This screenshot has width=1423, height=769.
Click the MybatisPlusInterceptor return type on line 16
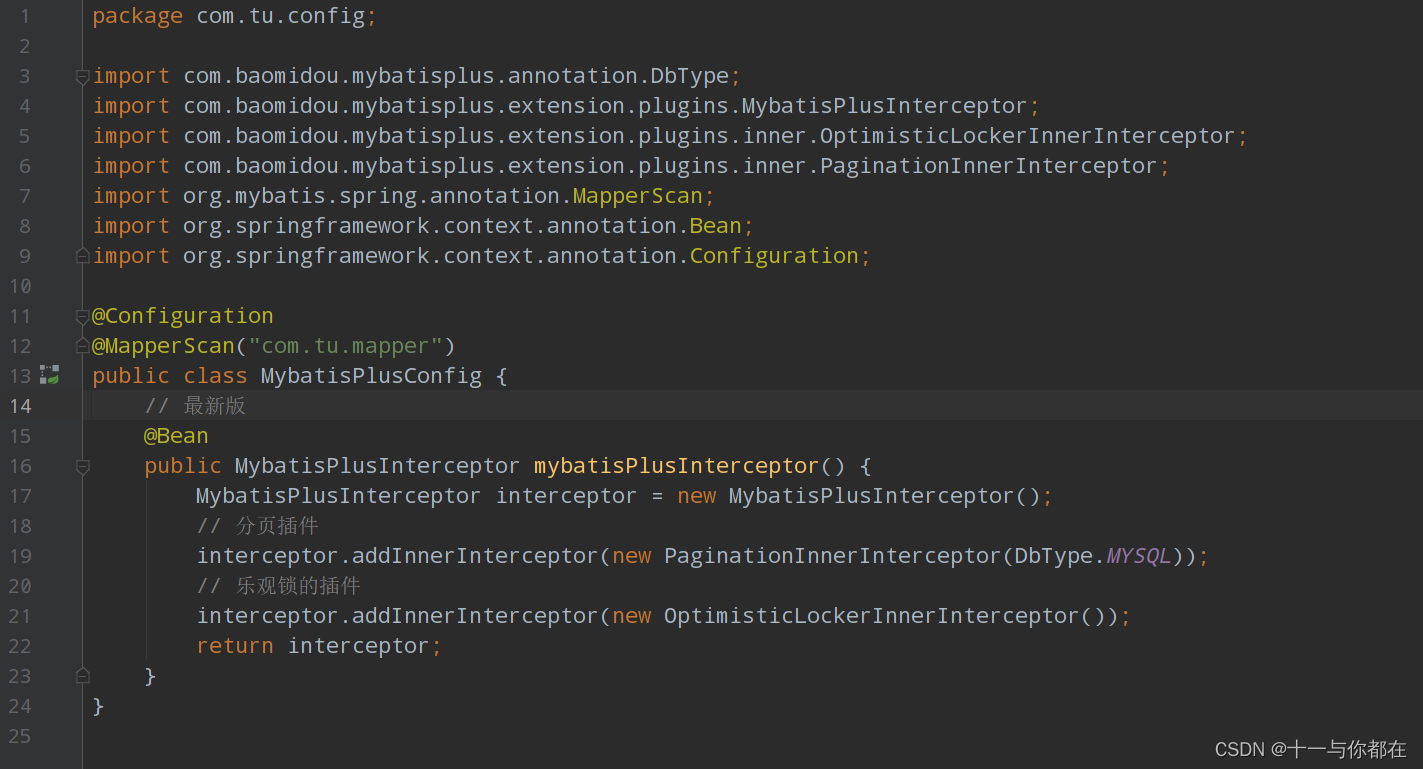point(377,466)
